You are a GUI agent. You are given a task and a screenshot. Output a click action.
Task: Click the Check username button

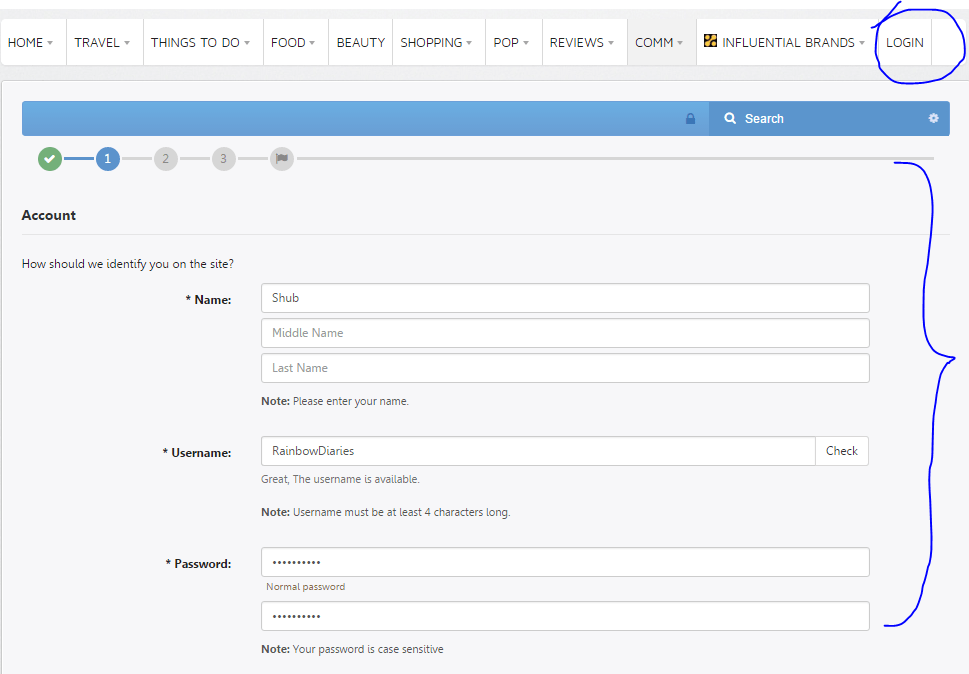tap(842, 451)
